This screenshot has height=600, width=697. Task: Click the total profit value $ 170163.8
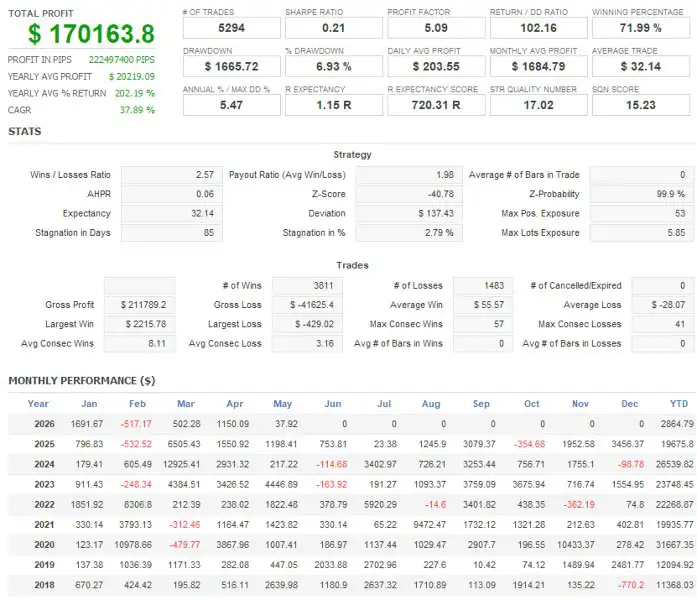[91, 34]
